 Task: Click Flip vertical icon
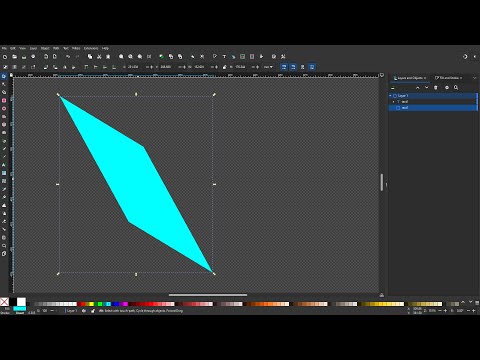[x=74, y=67]
